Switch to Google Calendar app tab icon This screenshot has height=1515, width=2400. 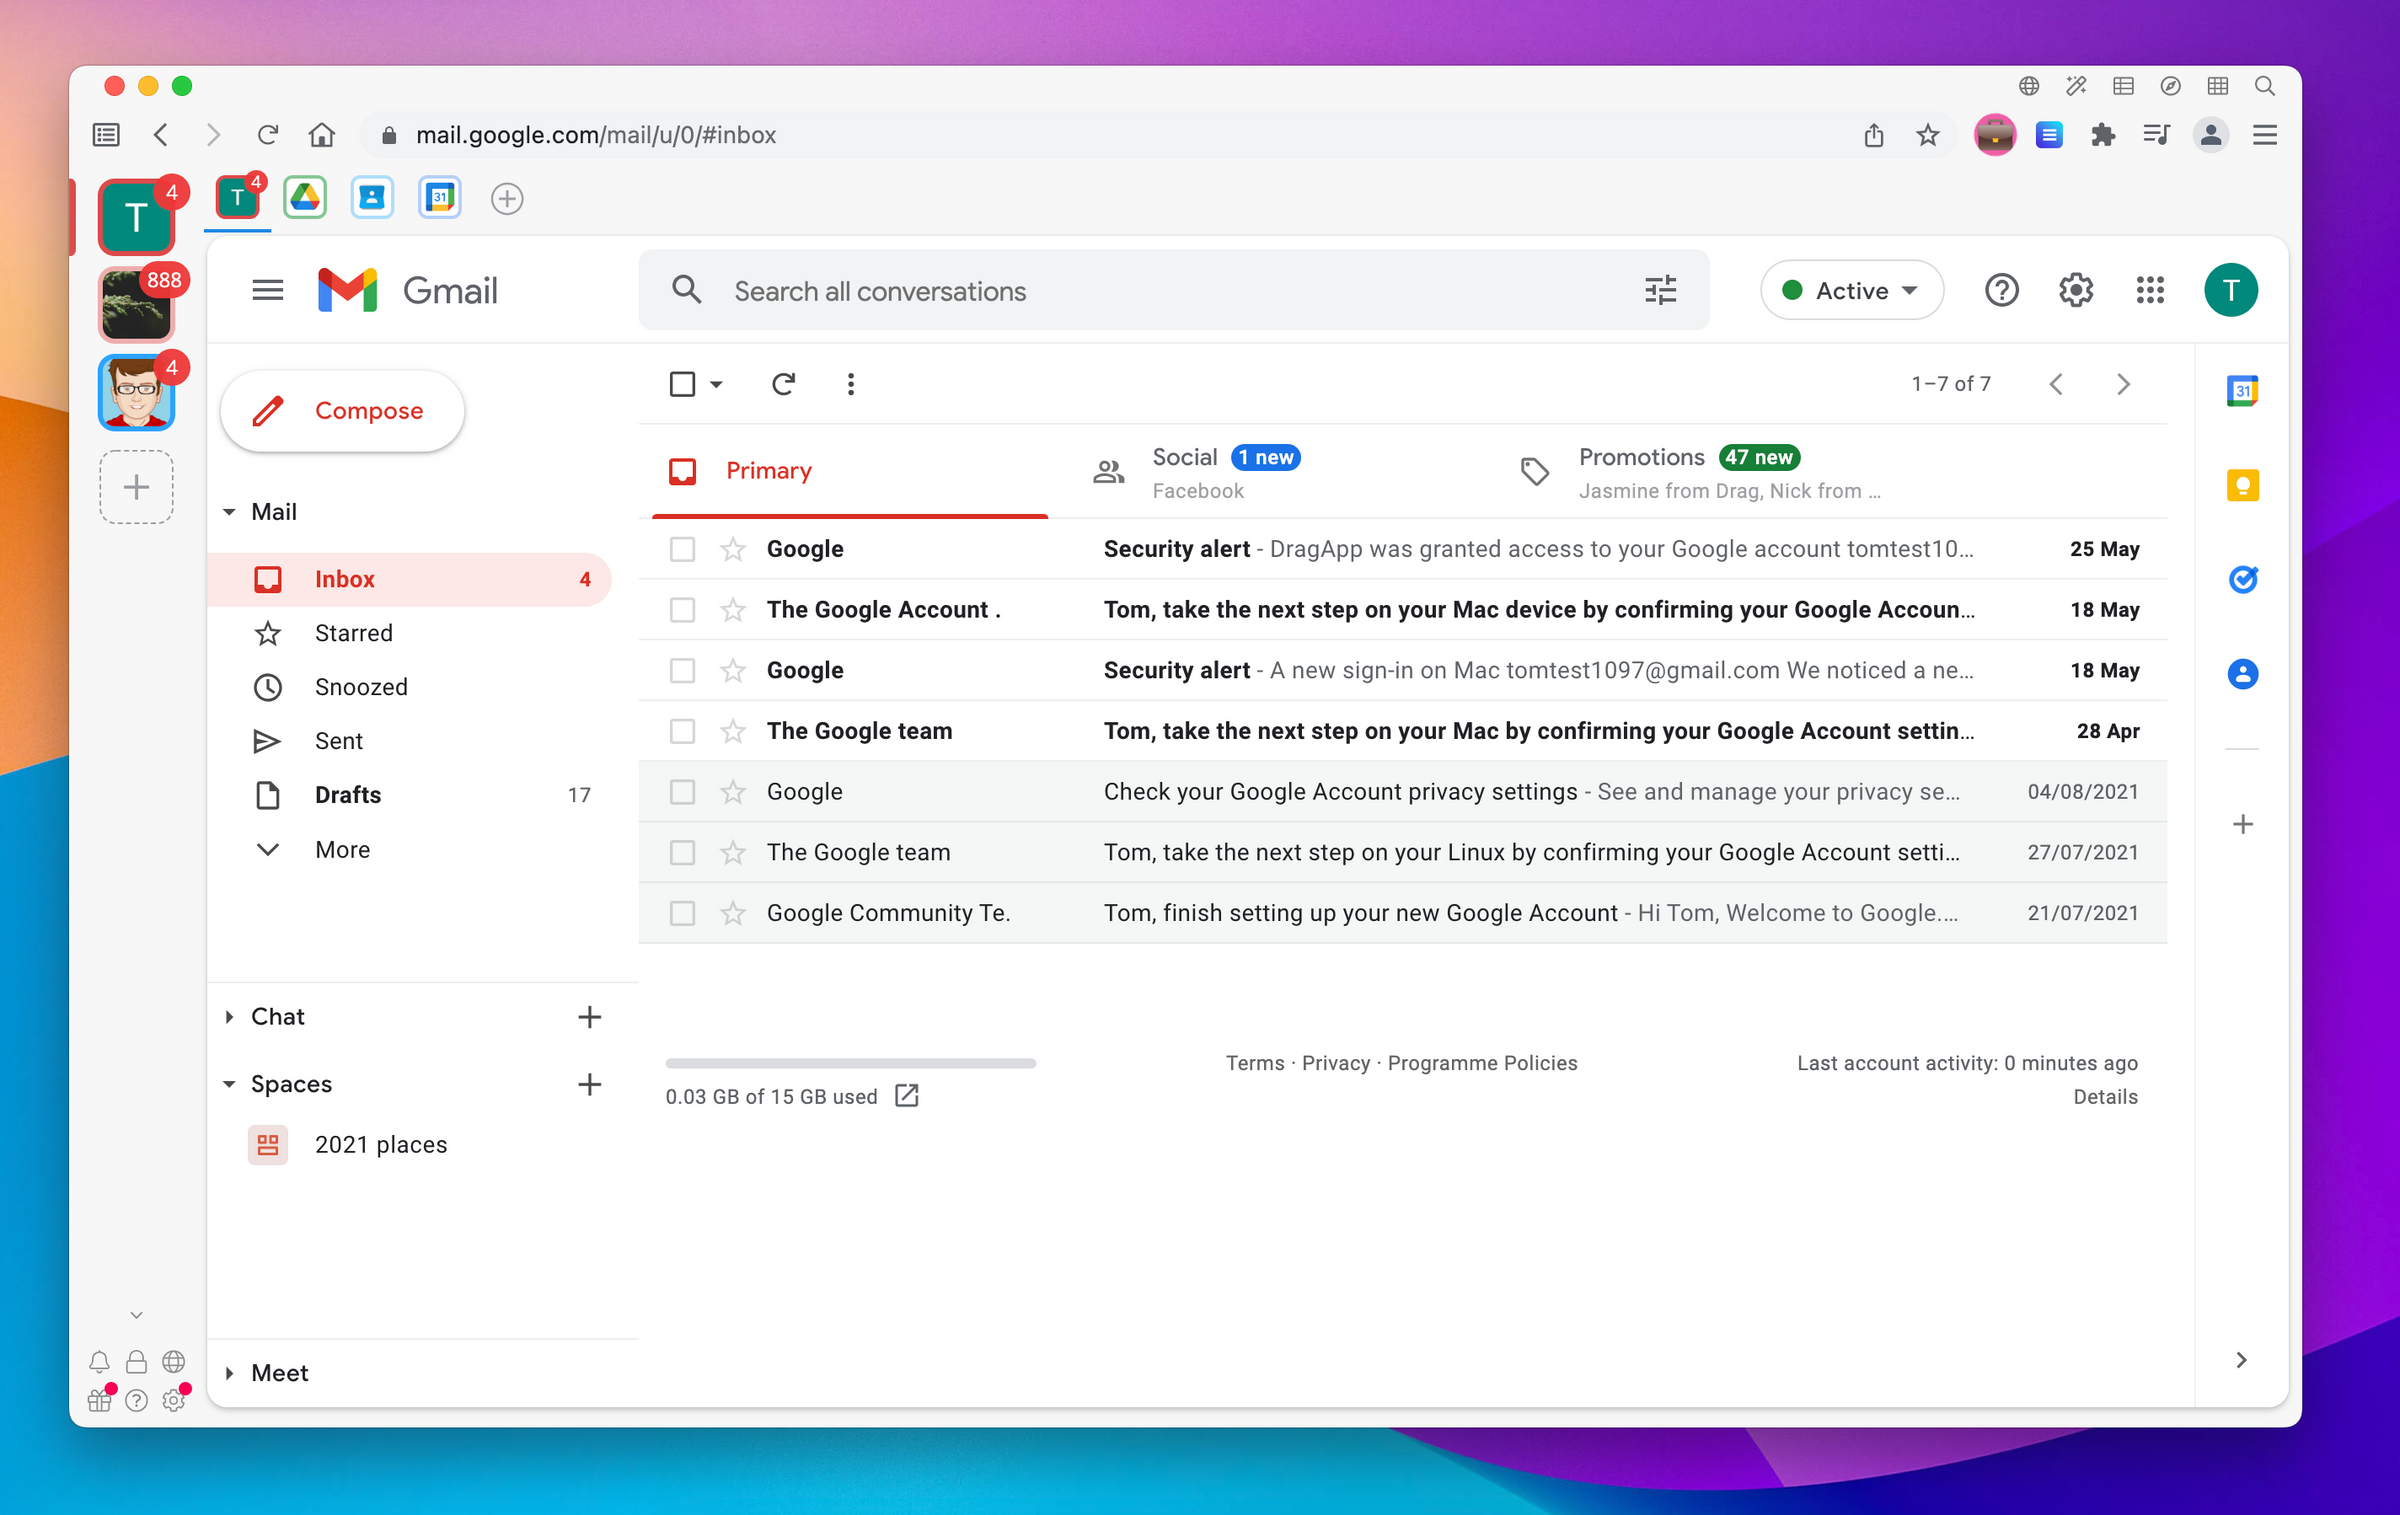point(439,198)
